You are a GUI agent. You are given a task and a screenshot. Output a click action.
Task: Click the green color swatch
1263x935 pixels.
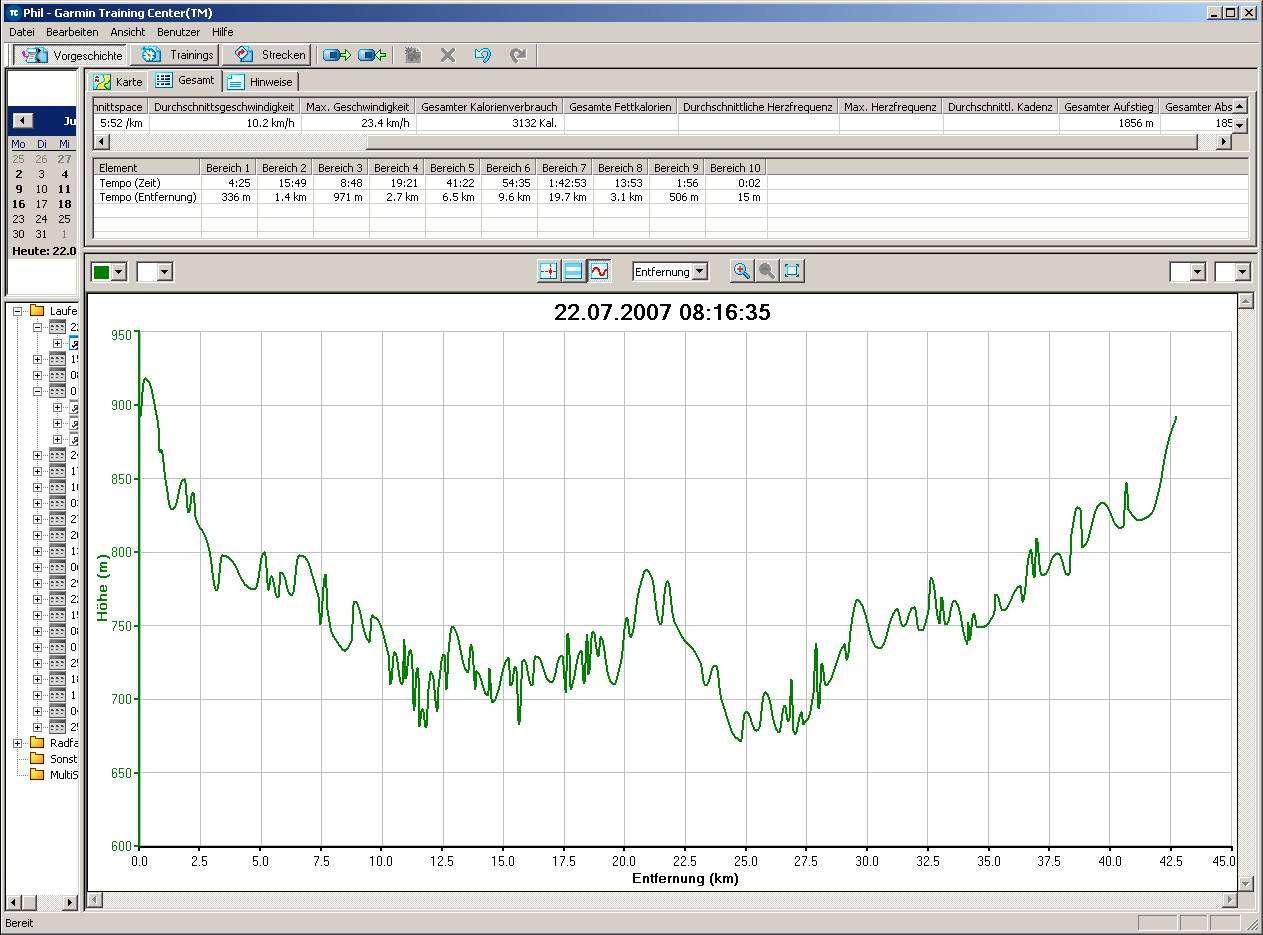click(101, 272)
